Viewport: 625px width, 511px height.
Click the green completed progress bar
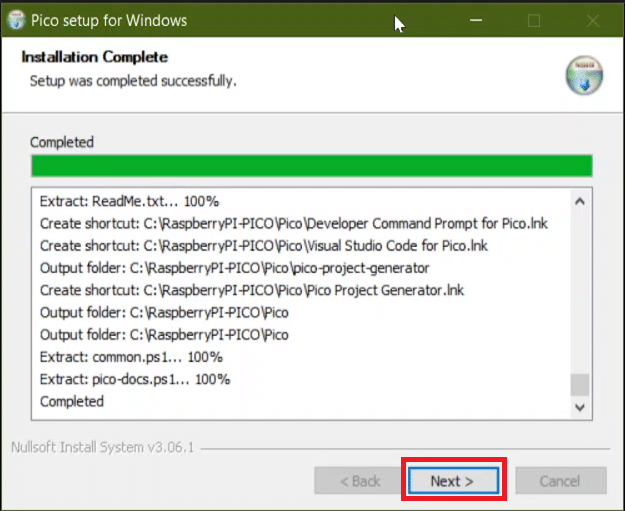pyautogui.click(x=312, y=166)
